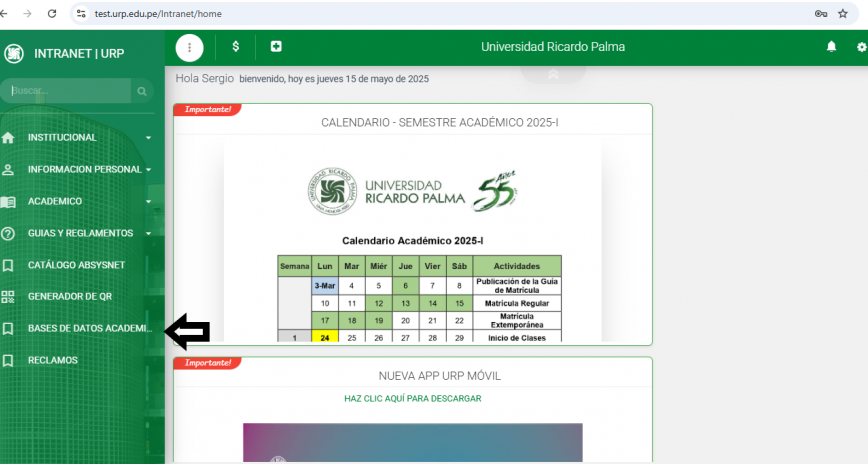
Task: Click the Importante! tag on calendar card
Action: pyautogui.click(x=208, y=110)
